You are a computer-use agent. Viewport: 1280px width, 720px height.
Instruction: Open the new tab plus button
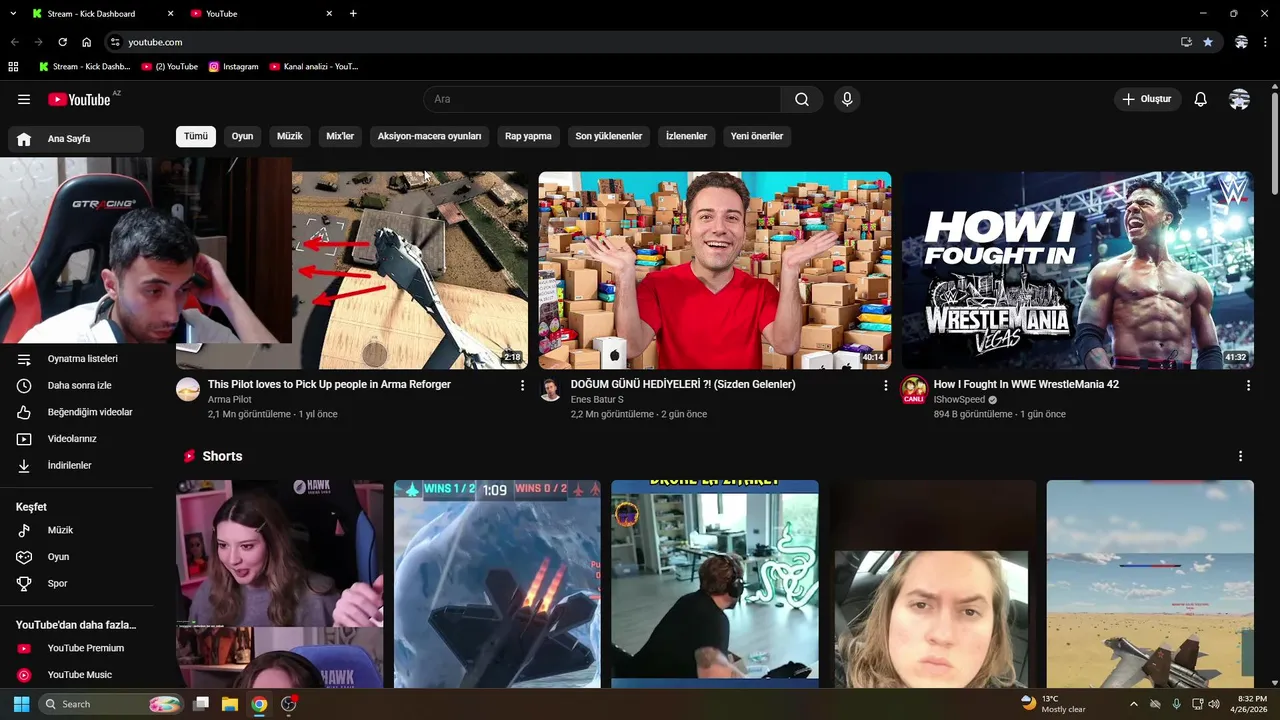(x=353, y=13)
